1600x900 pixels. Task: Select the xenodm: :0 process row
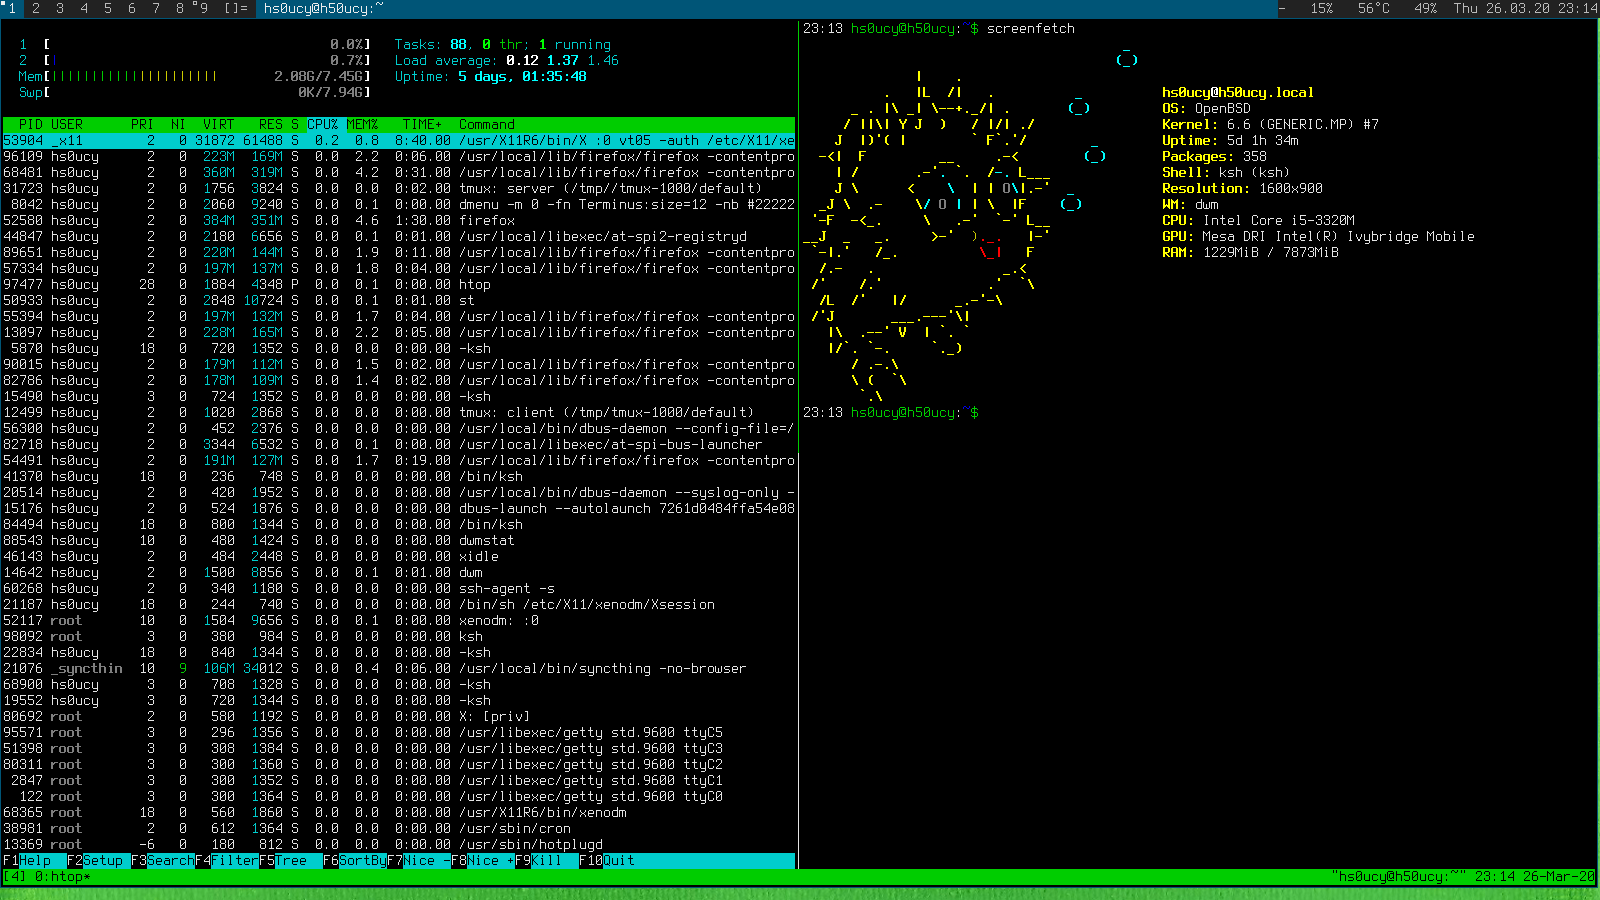(x=399, y=620)
